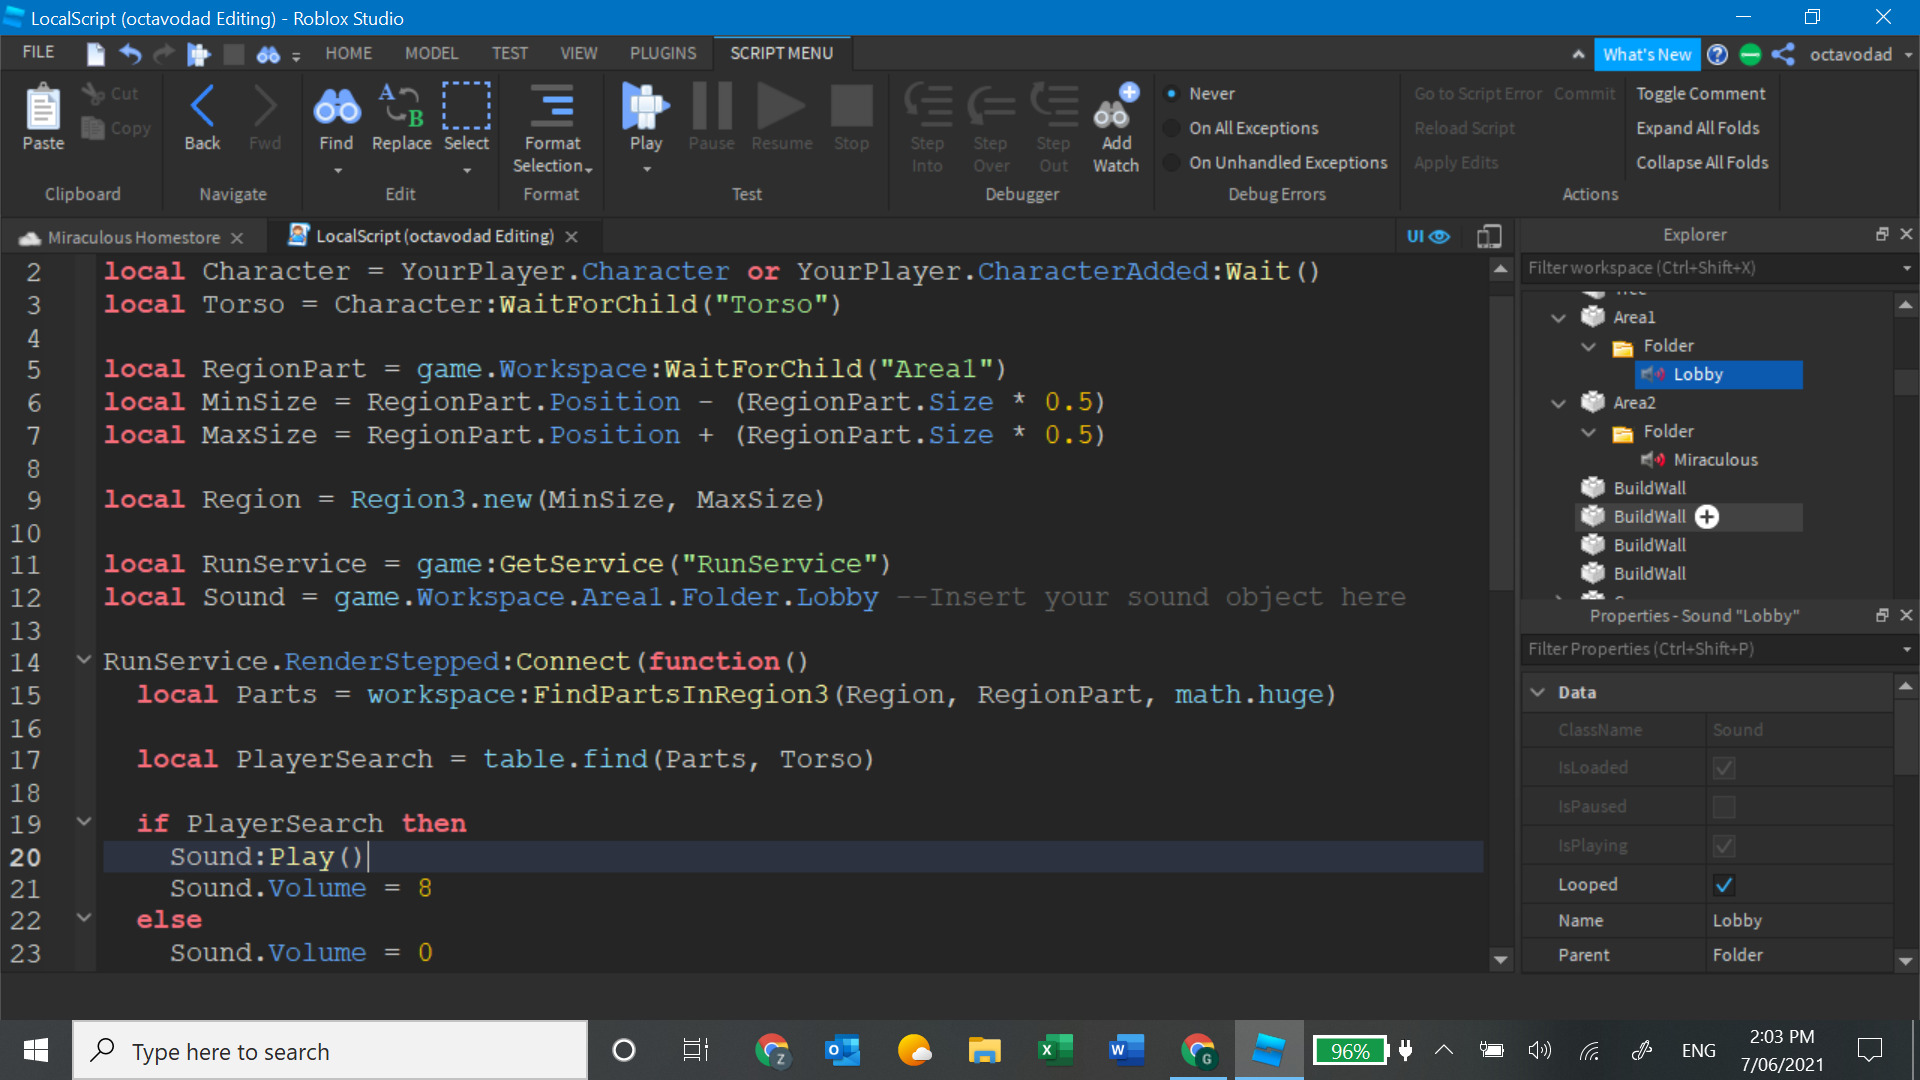Click the Paste clipboard icon
Viewport: 1920px width, 1080px height.
[x=43, y=106]
